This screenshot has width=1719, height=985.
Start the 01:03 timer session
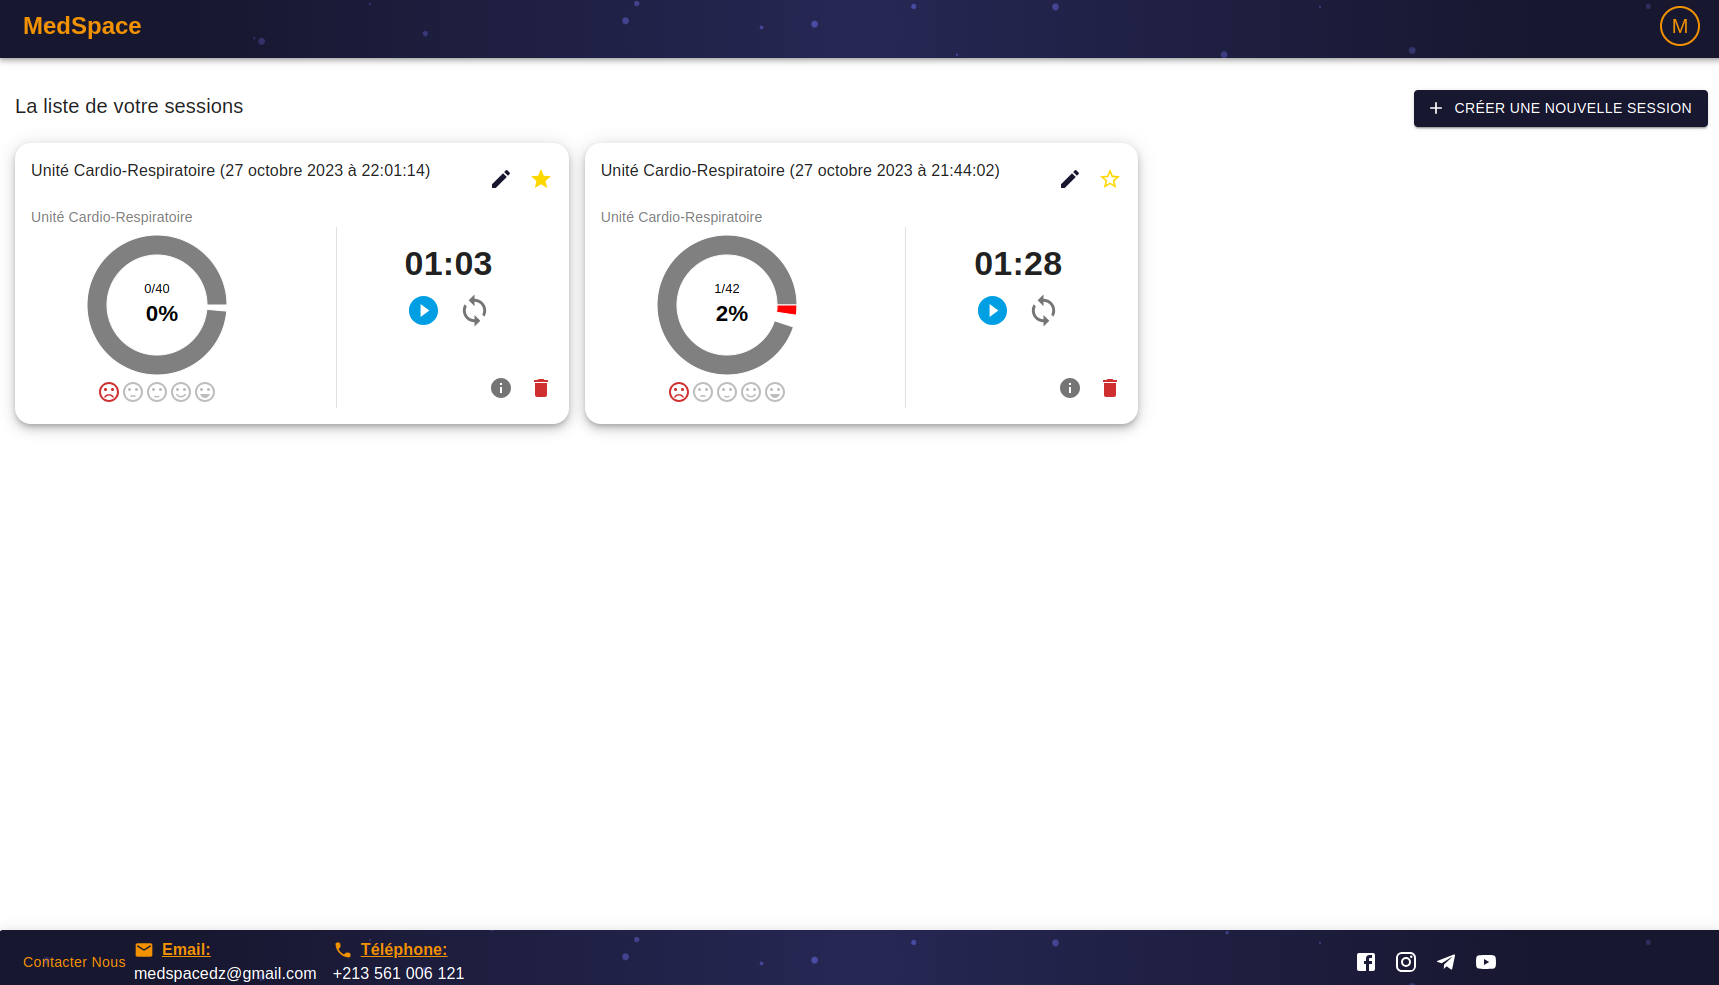coord(423,311)
